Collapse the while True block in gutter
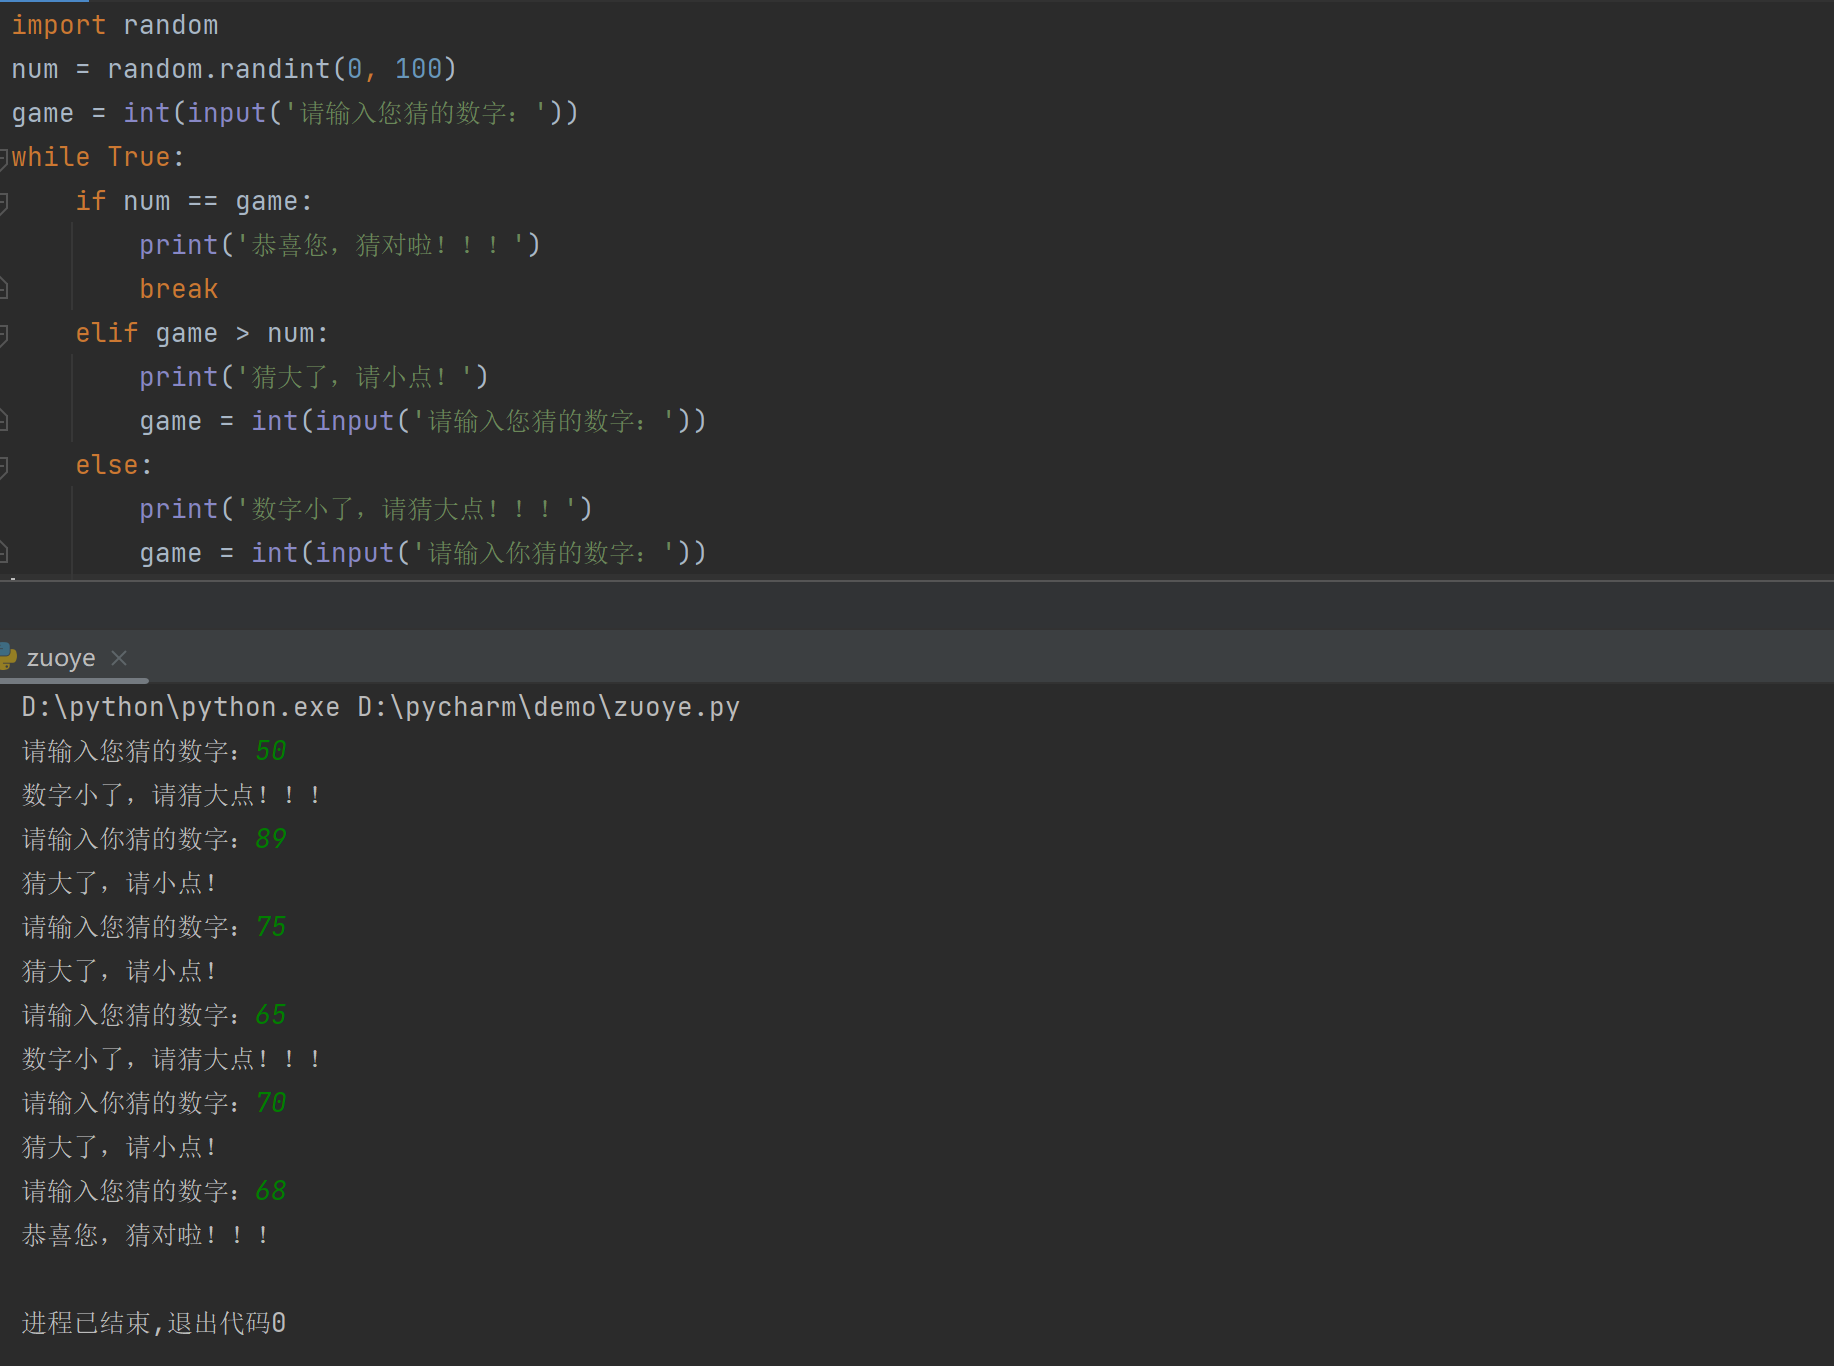The width and height of the screenshot is (1834, 1366). [x=3, y=157]
